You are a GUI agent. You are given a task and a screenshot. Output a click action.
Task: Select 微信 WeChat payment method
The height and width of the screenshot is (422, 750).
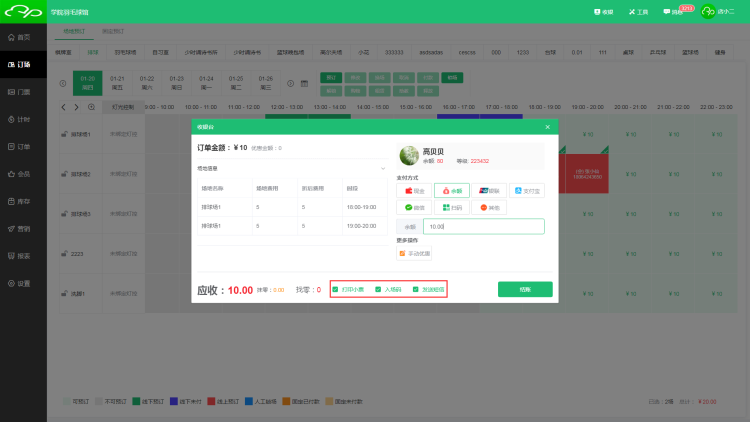(413, 207)
